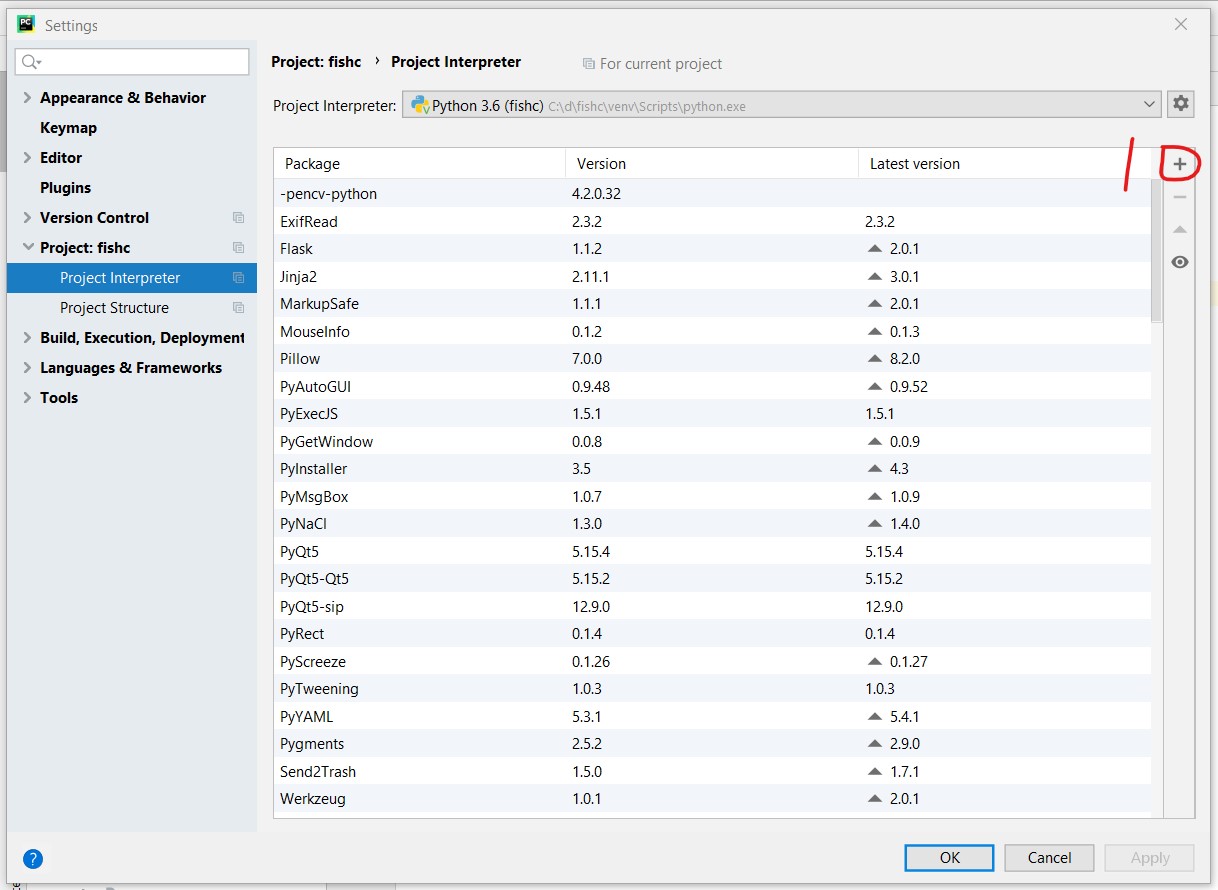Screen dimensions: 1218x890
Task: Expand the Editor section
Action: (27, 158)
